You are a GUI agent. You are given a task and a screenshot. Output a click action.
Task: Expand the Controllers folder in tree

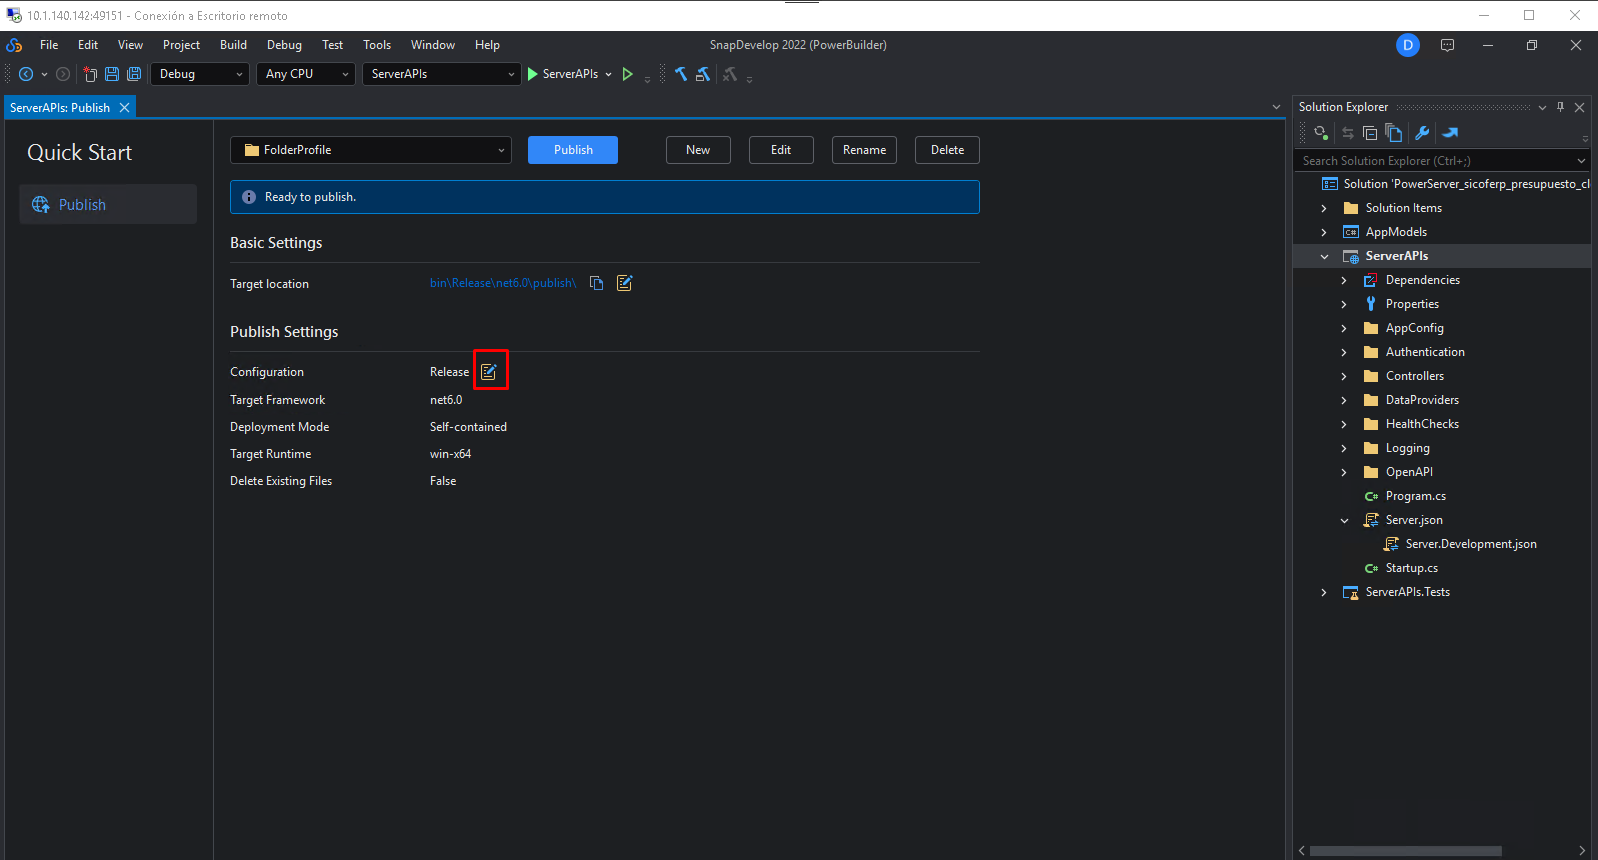pos(1344,376)
